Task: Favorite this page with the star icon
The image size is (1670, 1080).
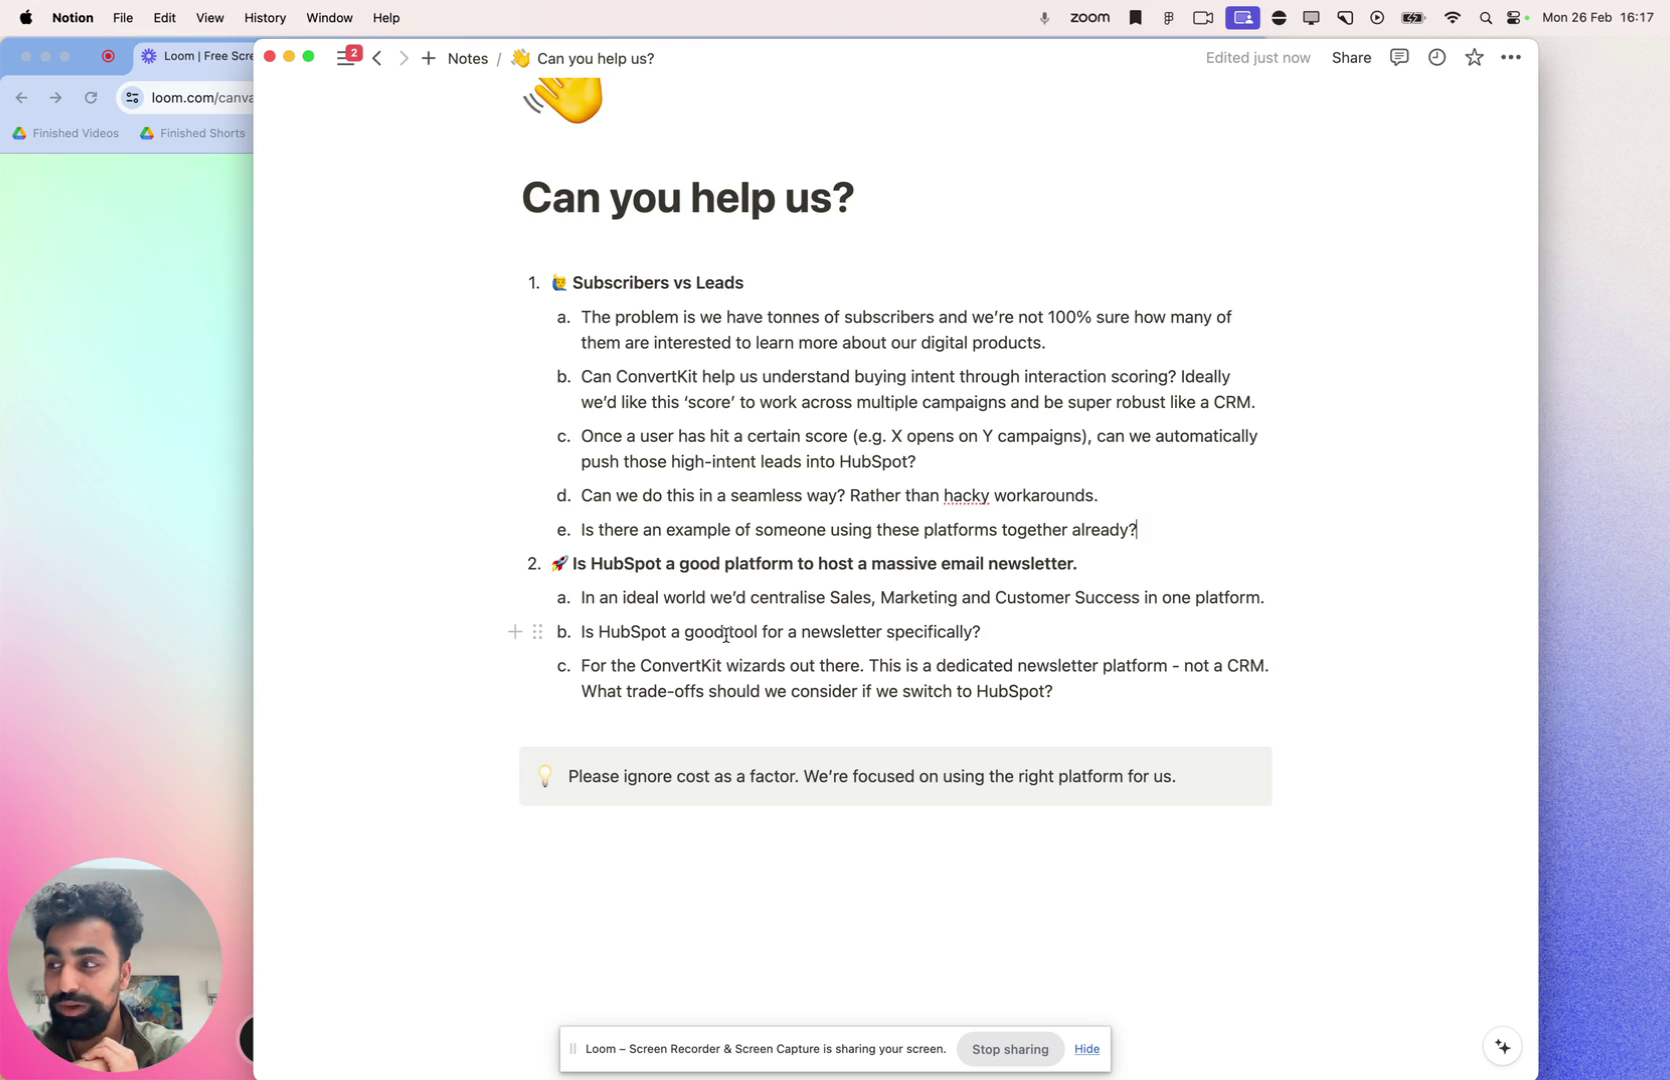Action: coord(1474,58)
